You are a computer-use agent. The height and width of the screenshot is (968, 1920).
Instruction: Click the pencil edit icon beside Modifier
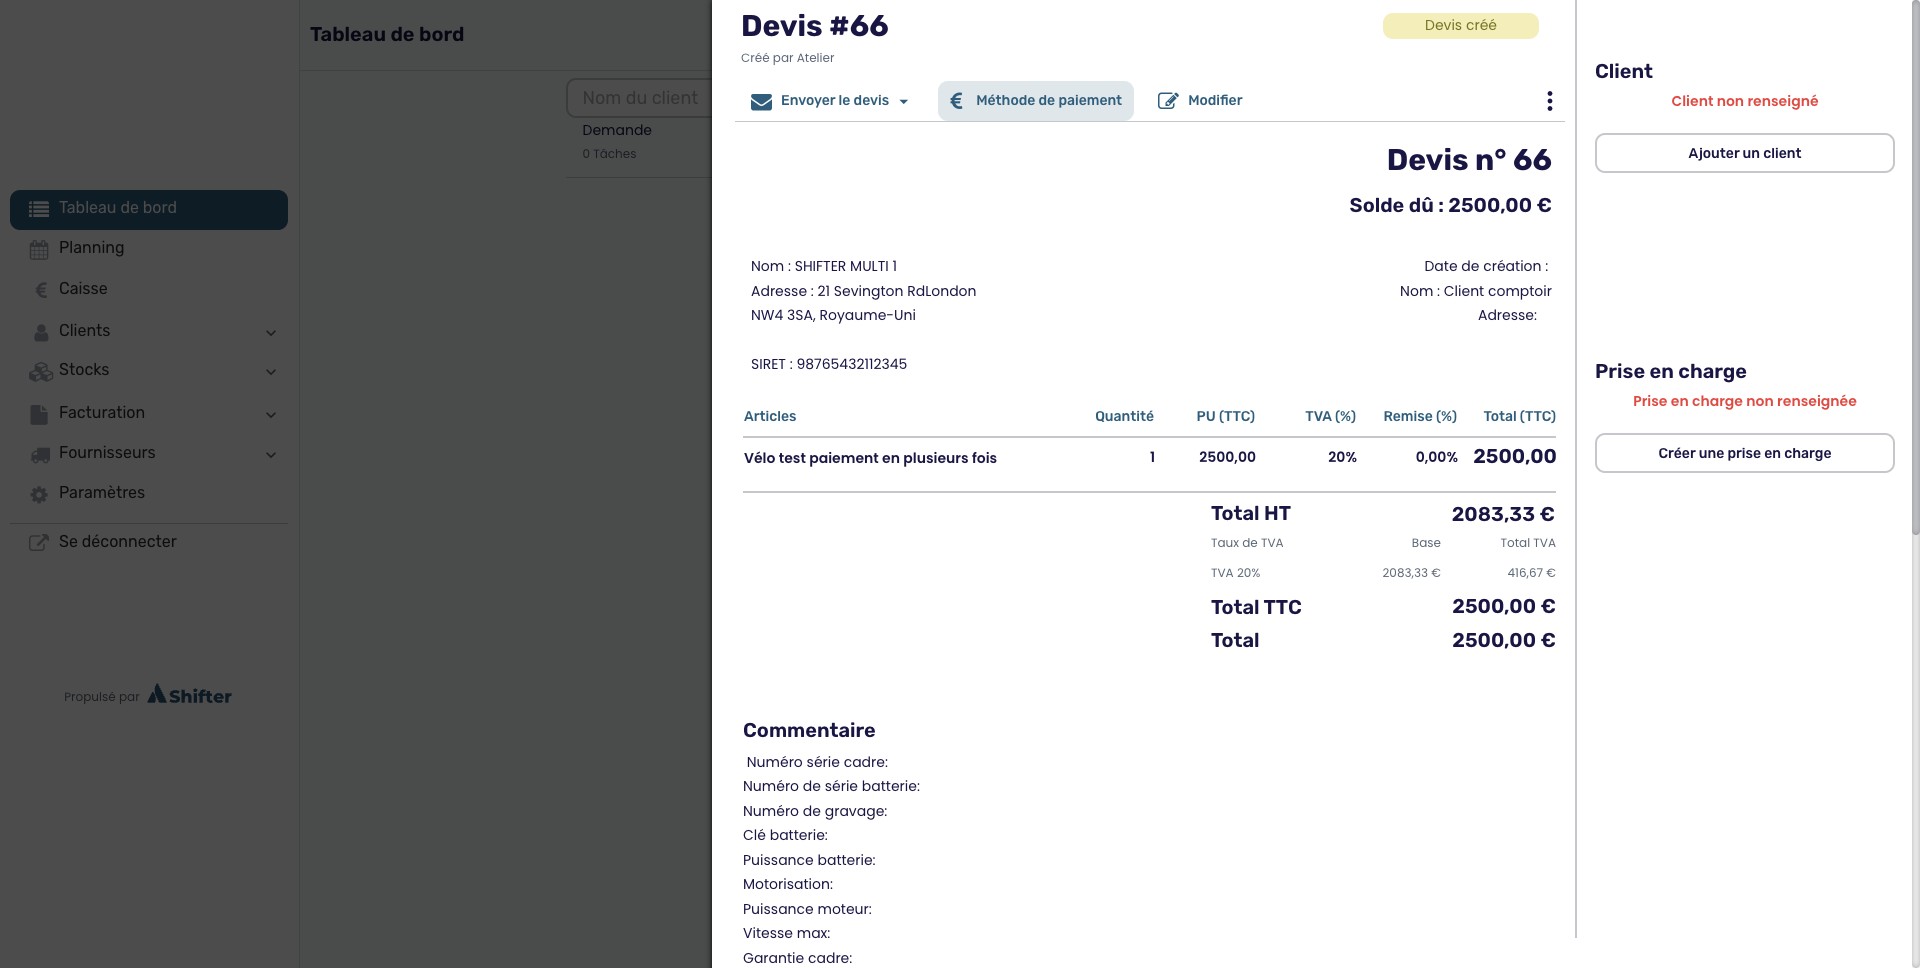1167,101
